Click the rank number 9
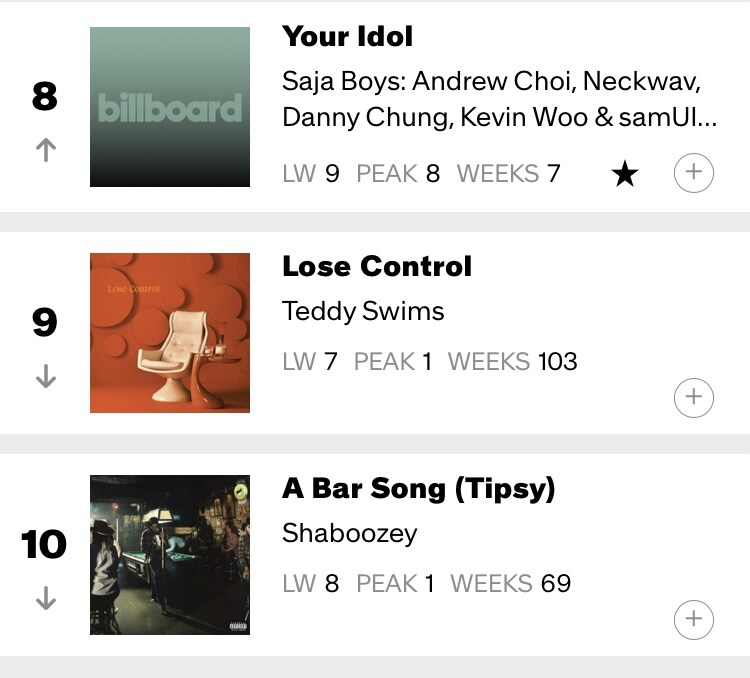Screen dimensions: 750x678 pyautogui.click(x=45, y=323)
